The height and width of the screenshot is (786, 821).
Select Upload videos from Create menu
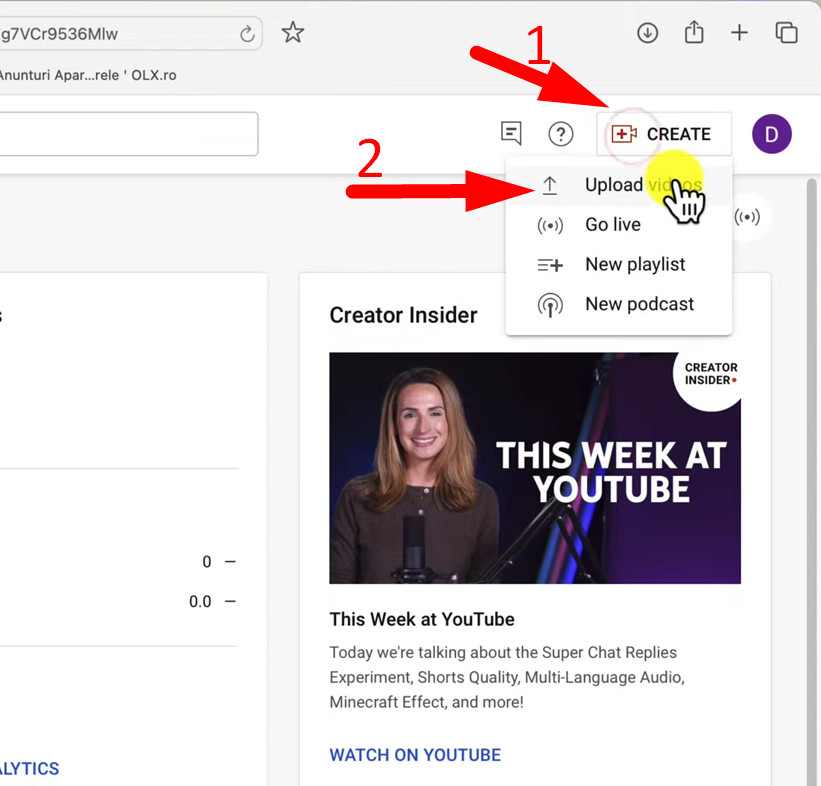coord(619,185)
